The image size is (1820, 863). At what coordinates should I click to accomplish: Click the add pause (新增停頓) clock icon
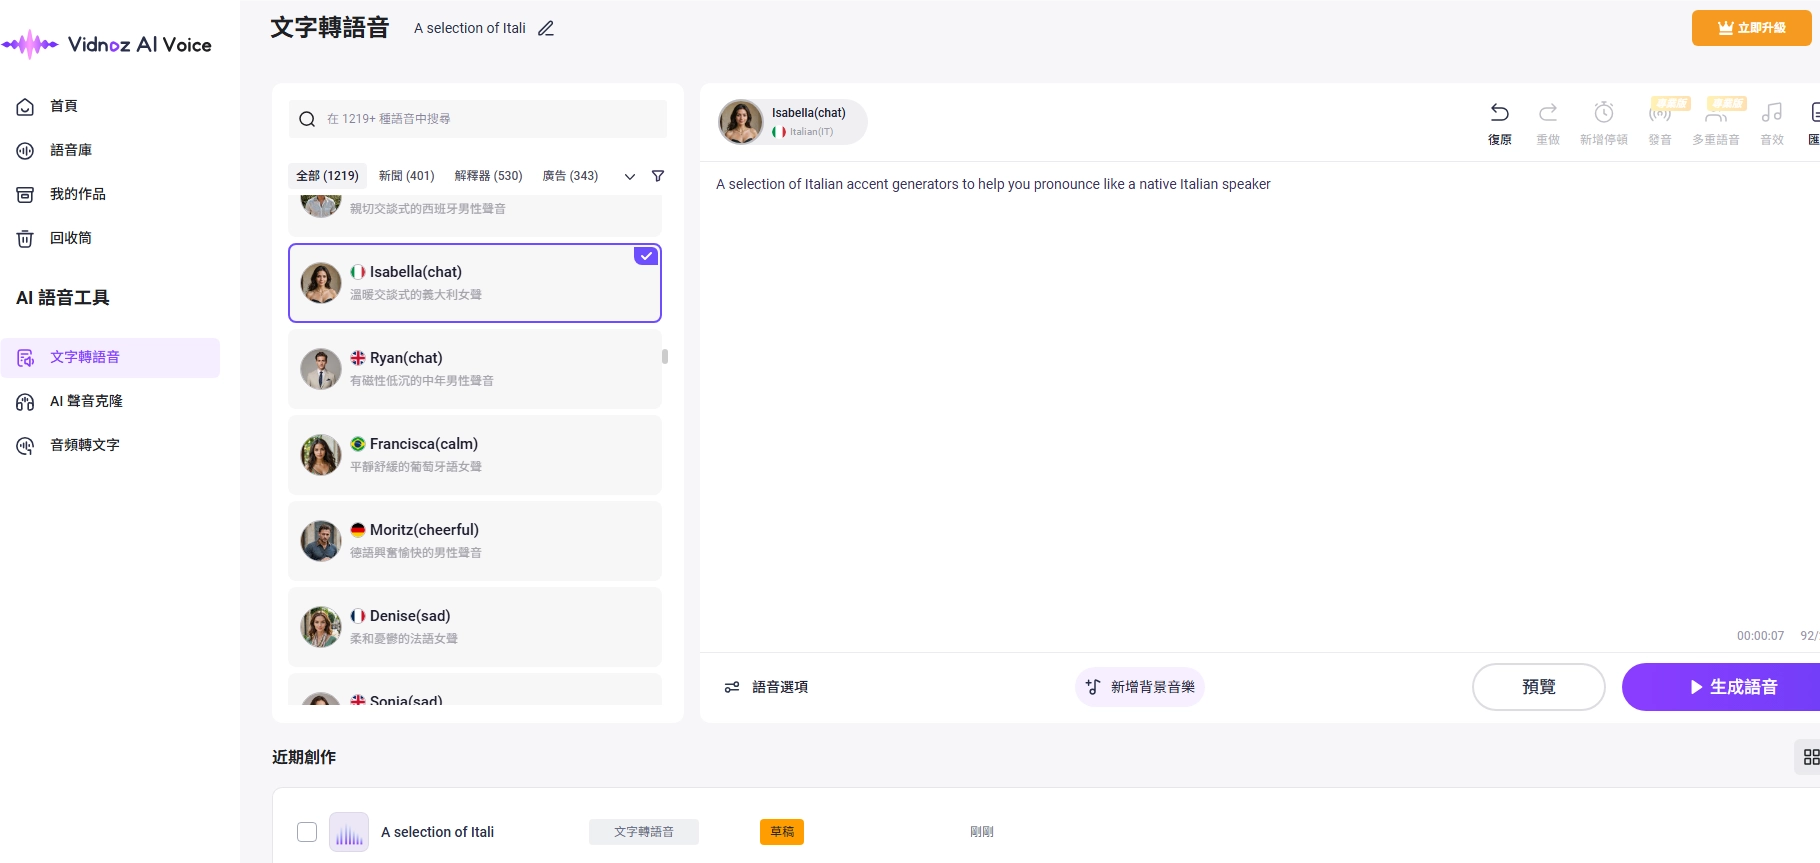1603,113
